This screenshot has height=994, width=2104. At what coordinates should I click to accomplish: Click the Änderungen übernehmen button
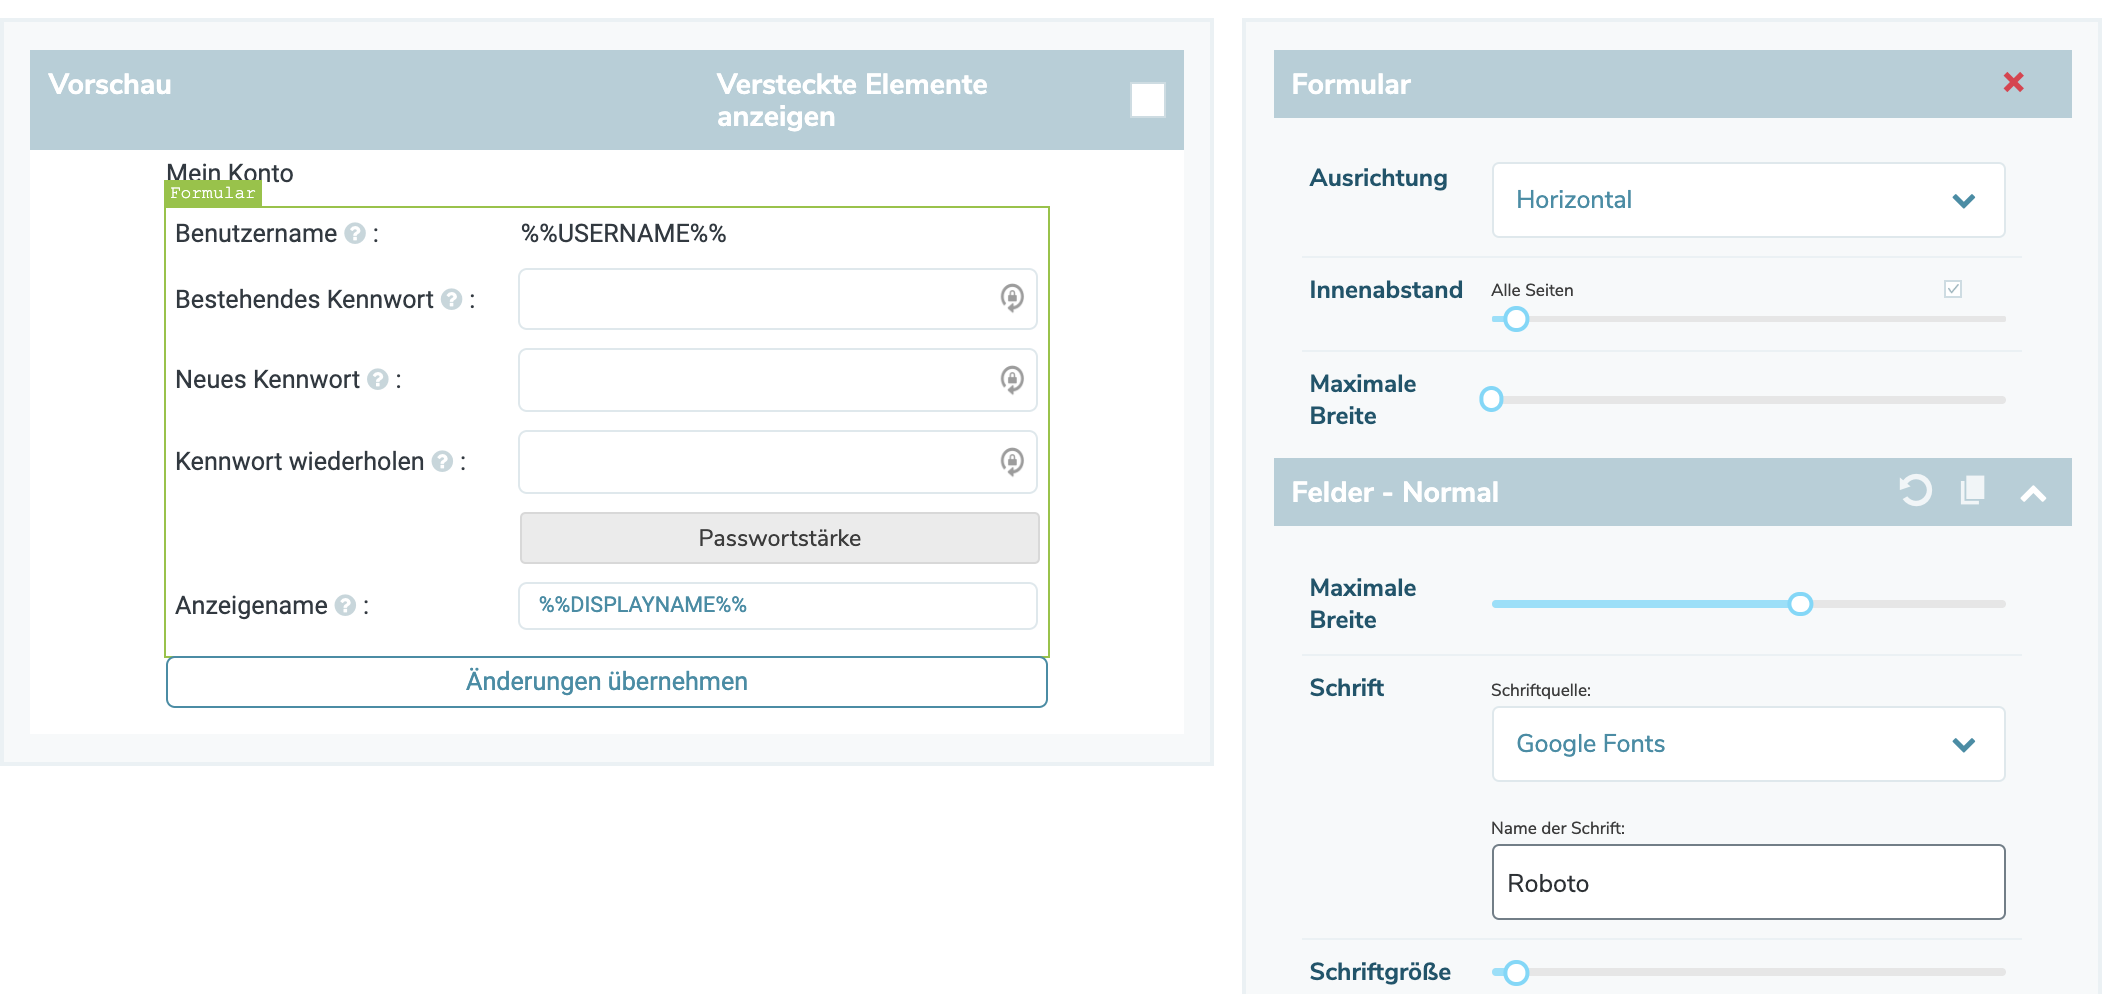tap(606, 682)
